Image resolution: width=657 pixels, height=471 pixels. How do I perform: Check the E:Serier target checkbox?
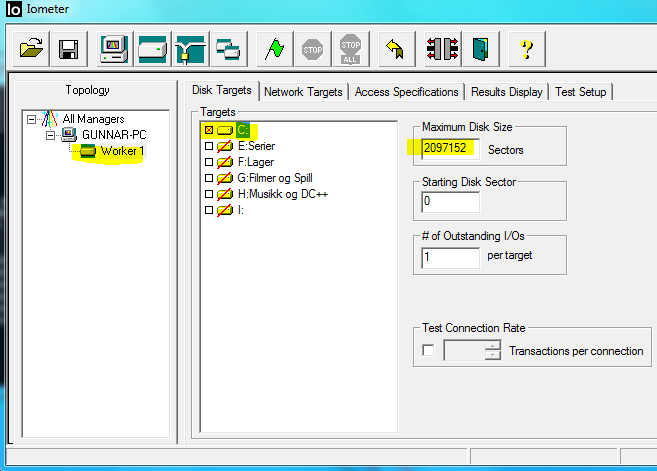coord(209,146)
